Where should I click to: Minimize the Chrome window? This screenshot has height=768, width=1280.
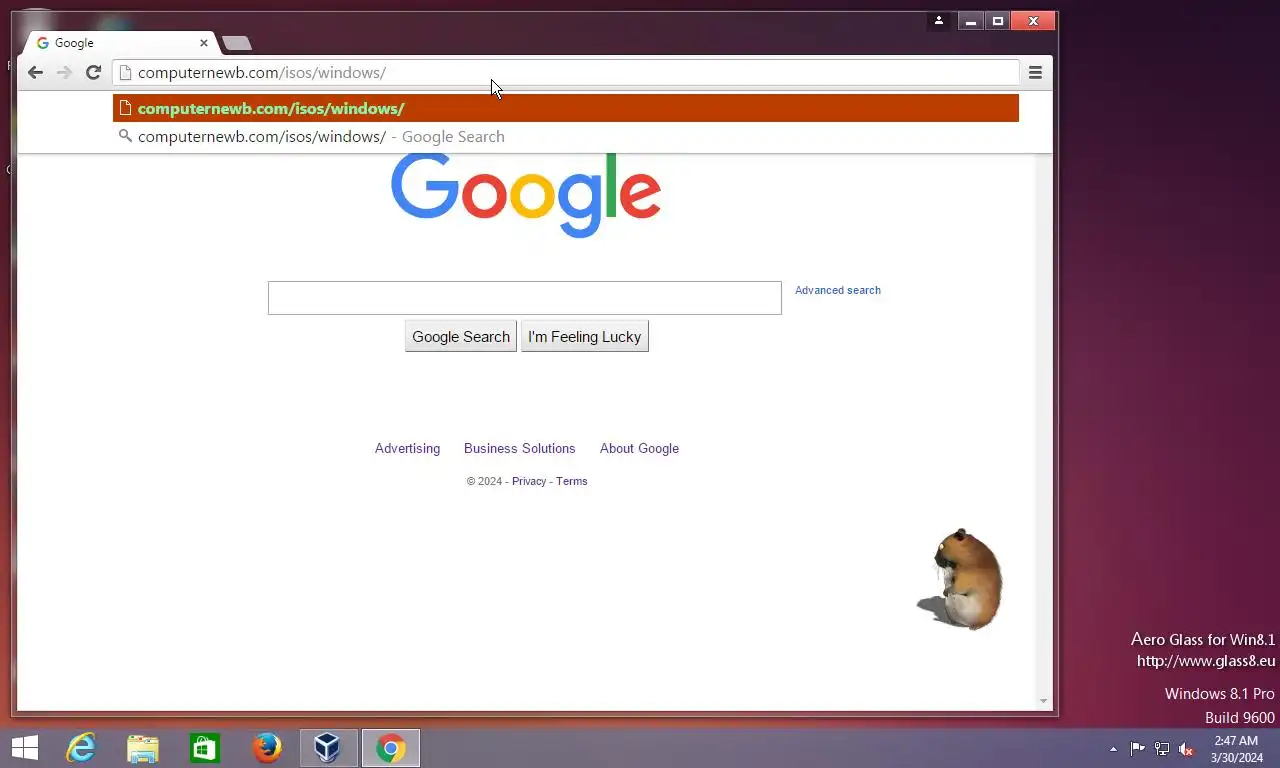[970, 21]
